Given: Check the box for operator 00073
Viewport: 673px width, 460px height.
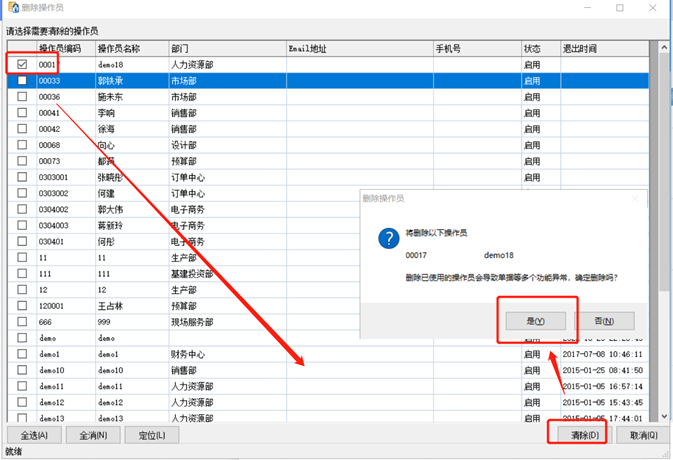Looking at the screenshot, I should click(x=22, y=161).
